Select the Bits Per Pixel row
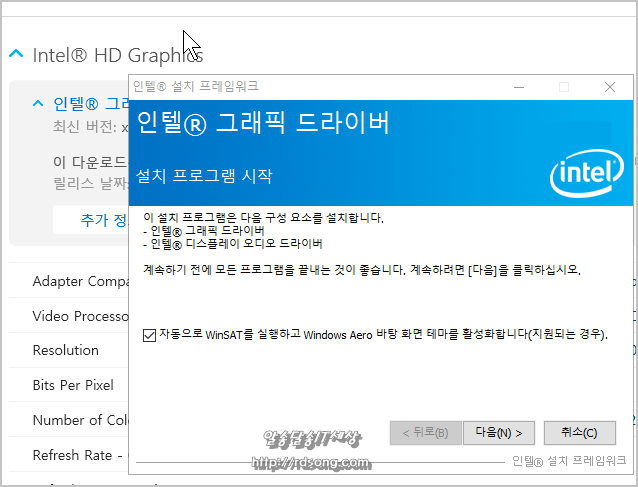The height and width of the screenshot is (487, 638). tap(68, 385)
